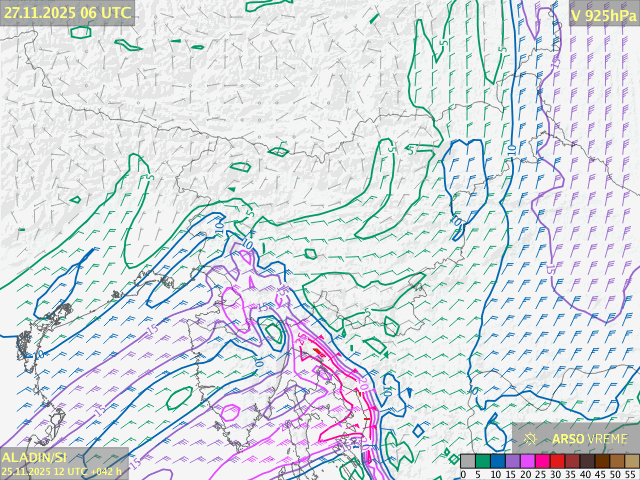Select the pink 25 legend swatch
Image resolution: width=640 pixels, height=480 pixels.
tap(541, 460)
